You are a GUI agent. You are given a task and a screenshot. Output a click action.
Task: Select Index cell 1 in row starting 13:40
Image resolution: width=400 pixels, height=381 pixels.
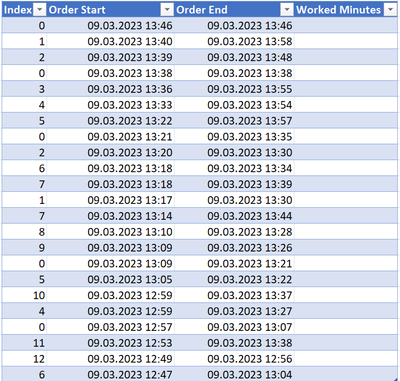pyautogui.click(x=24, y=41)
